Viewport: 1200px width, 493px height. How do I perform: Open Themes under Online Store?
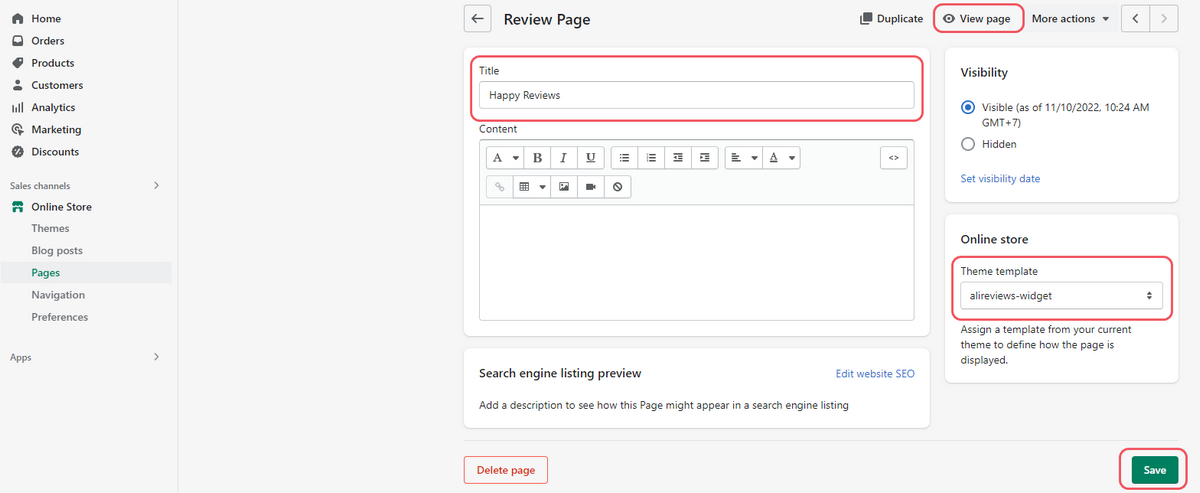click(x=50, y=228)
